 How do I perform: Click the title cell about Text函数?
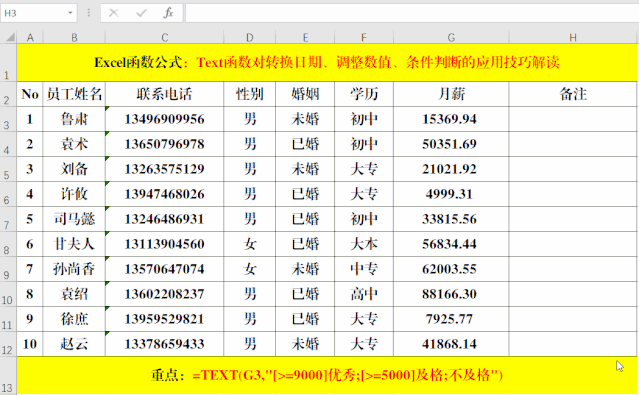pyautogui.click(x=327, y=62)
